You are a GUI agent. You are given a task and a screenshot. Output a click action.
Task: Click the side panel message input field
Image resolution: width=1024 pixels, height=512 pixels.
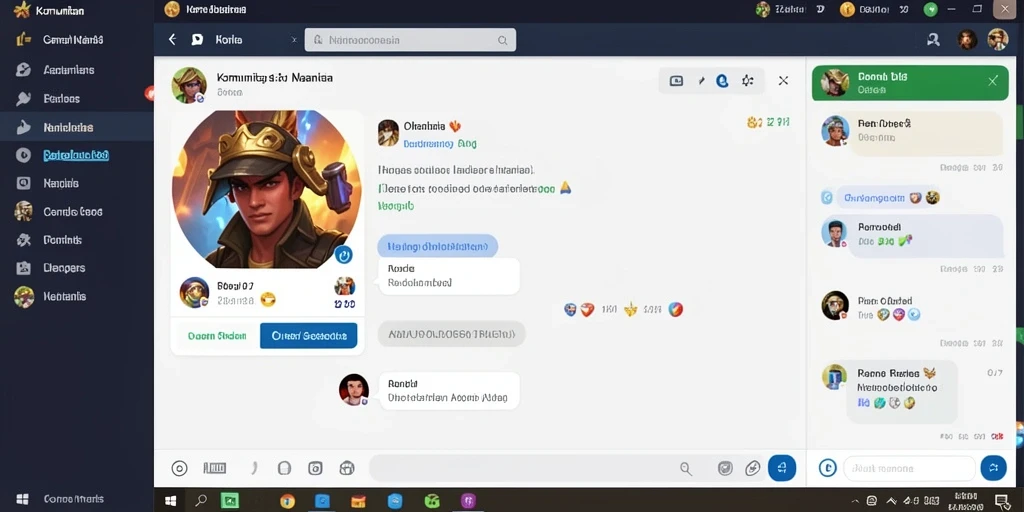tap(910, 468)
